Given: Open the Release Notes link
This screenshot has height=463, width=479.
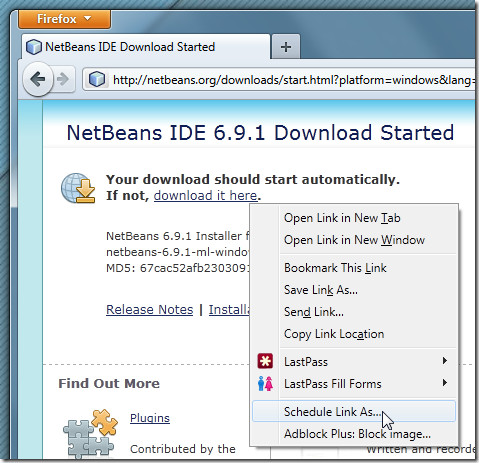Looking at the screenshot, I should click(x=149, y=310).
